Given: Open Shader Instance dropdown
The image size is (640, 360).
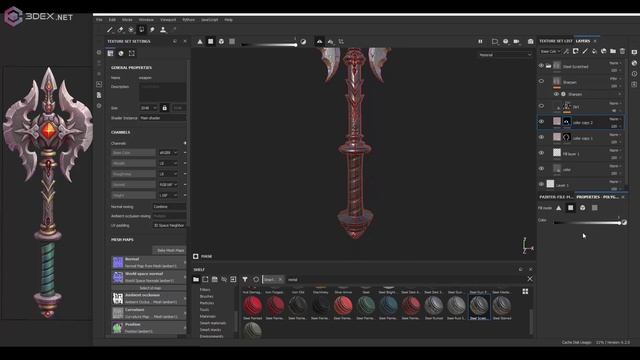Looking at the screenshot, I should tap(162, 118).
